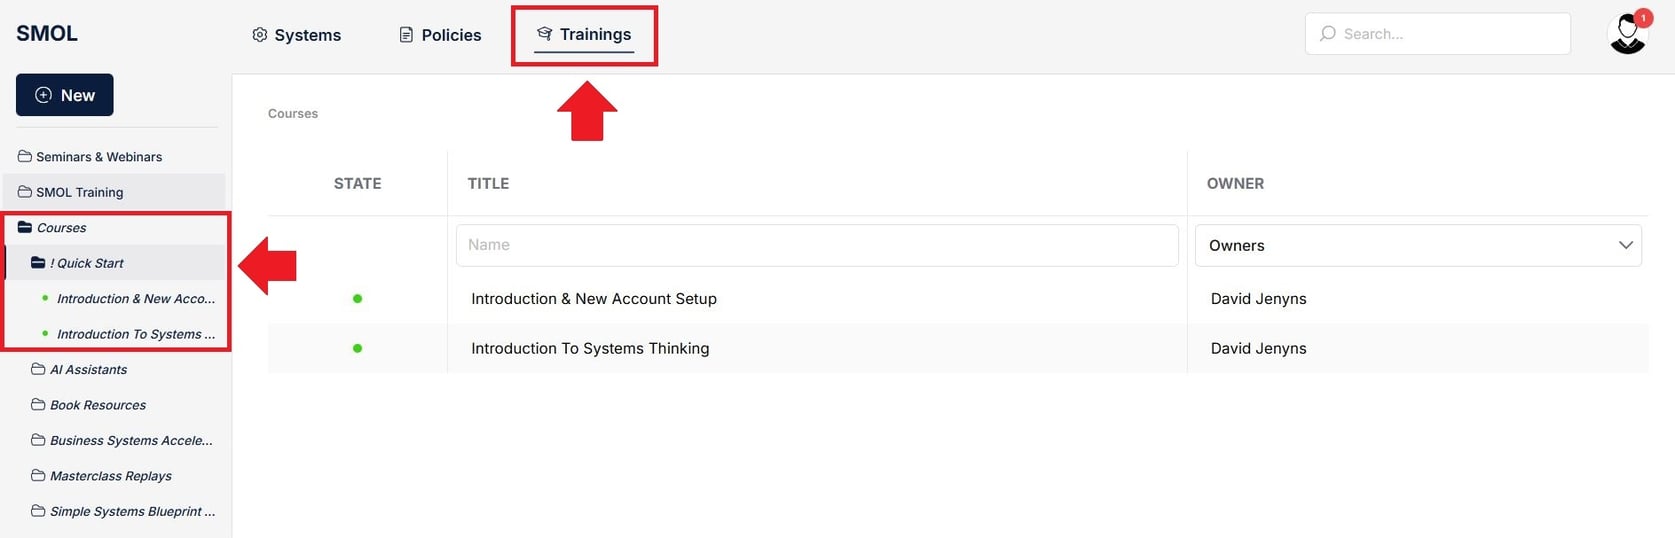Click the document icon beside Policies

point(406,35)
